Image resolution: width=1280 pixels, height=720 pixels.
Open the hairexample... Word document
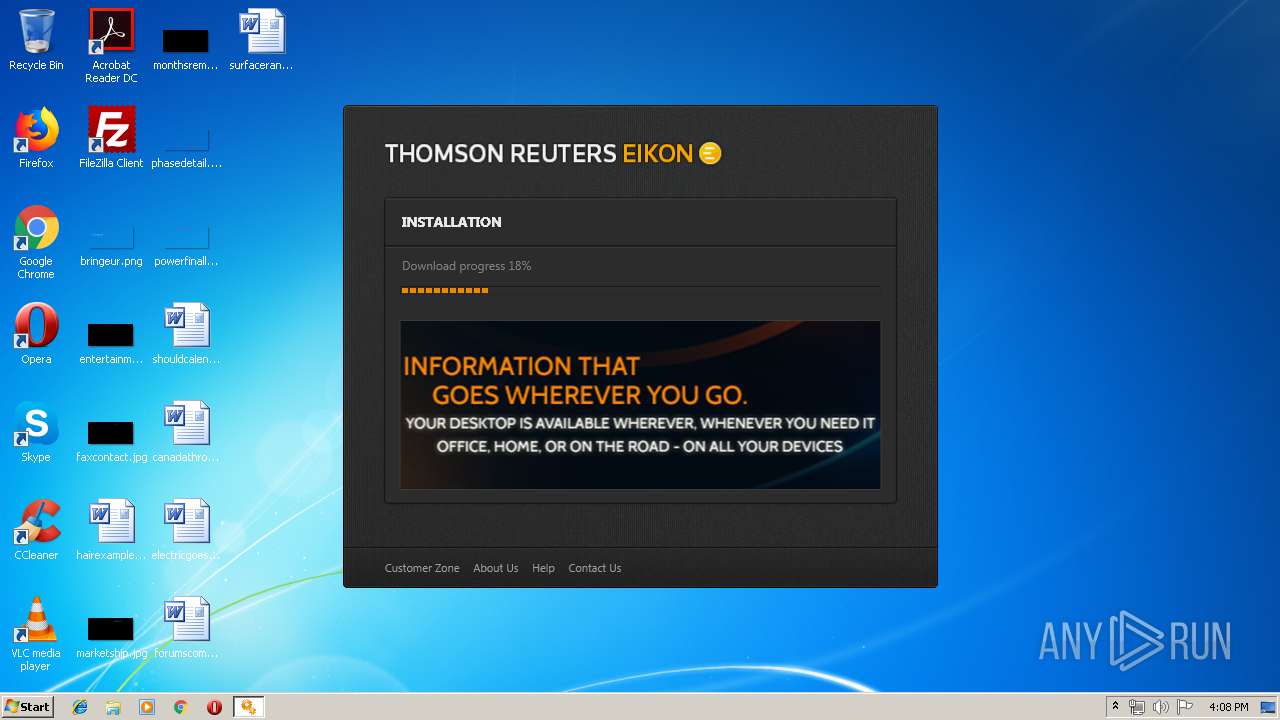(111, 530)
